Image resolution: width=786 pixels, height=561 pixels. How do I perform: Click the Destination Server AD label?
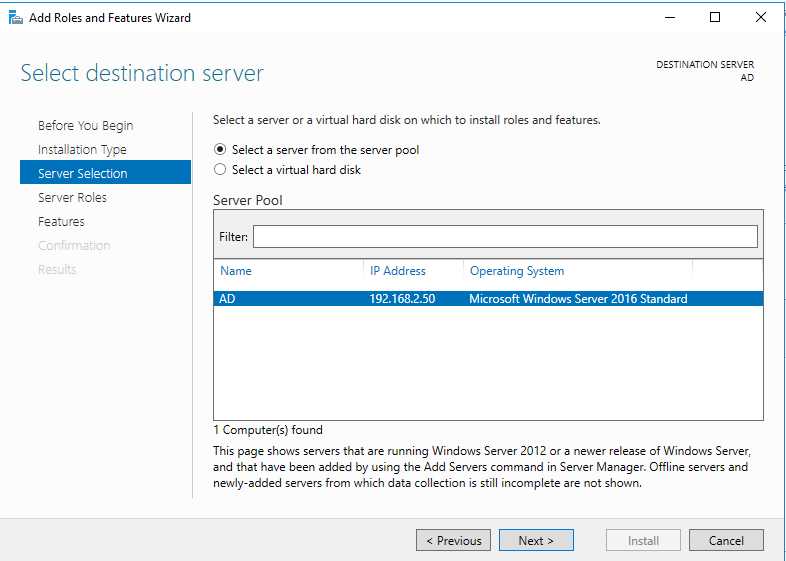705,71
